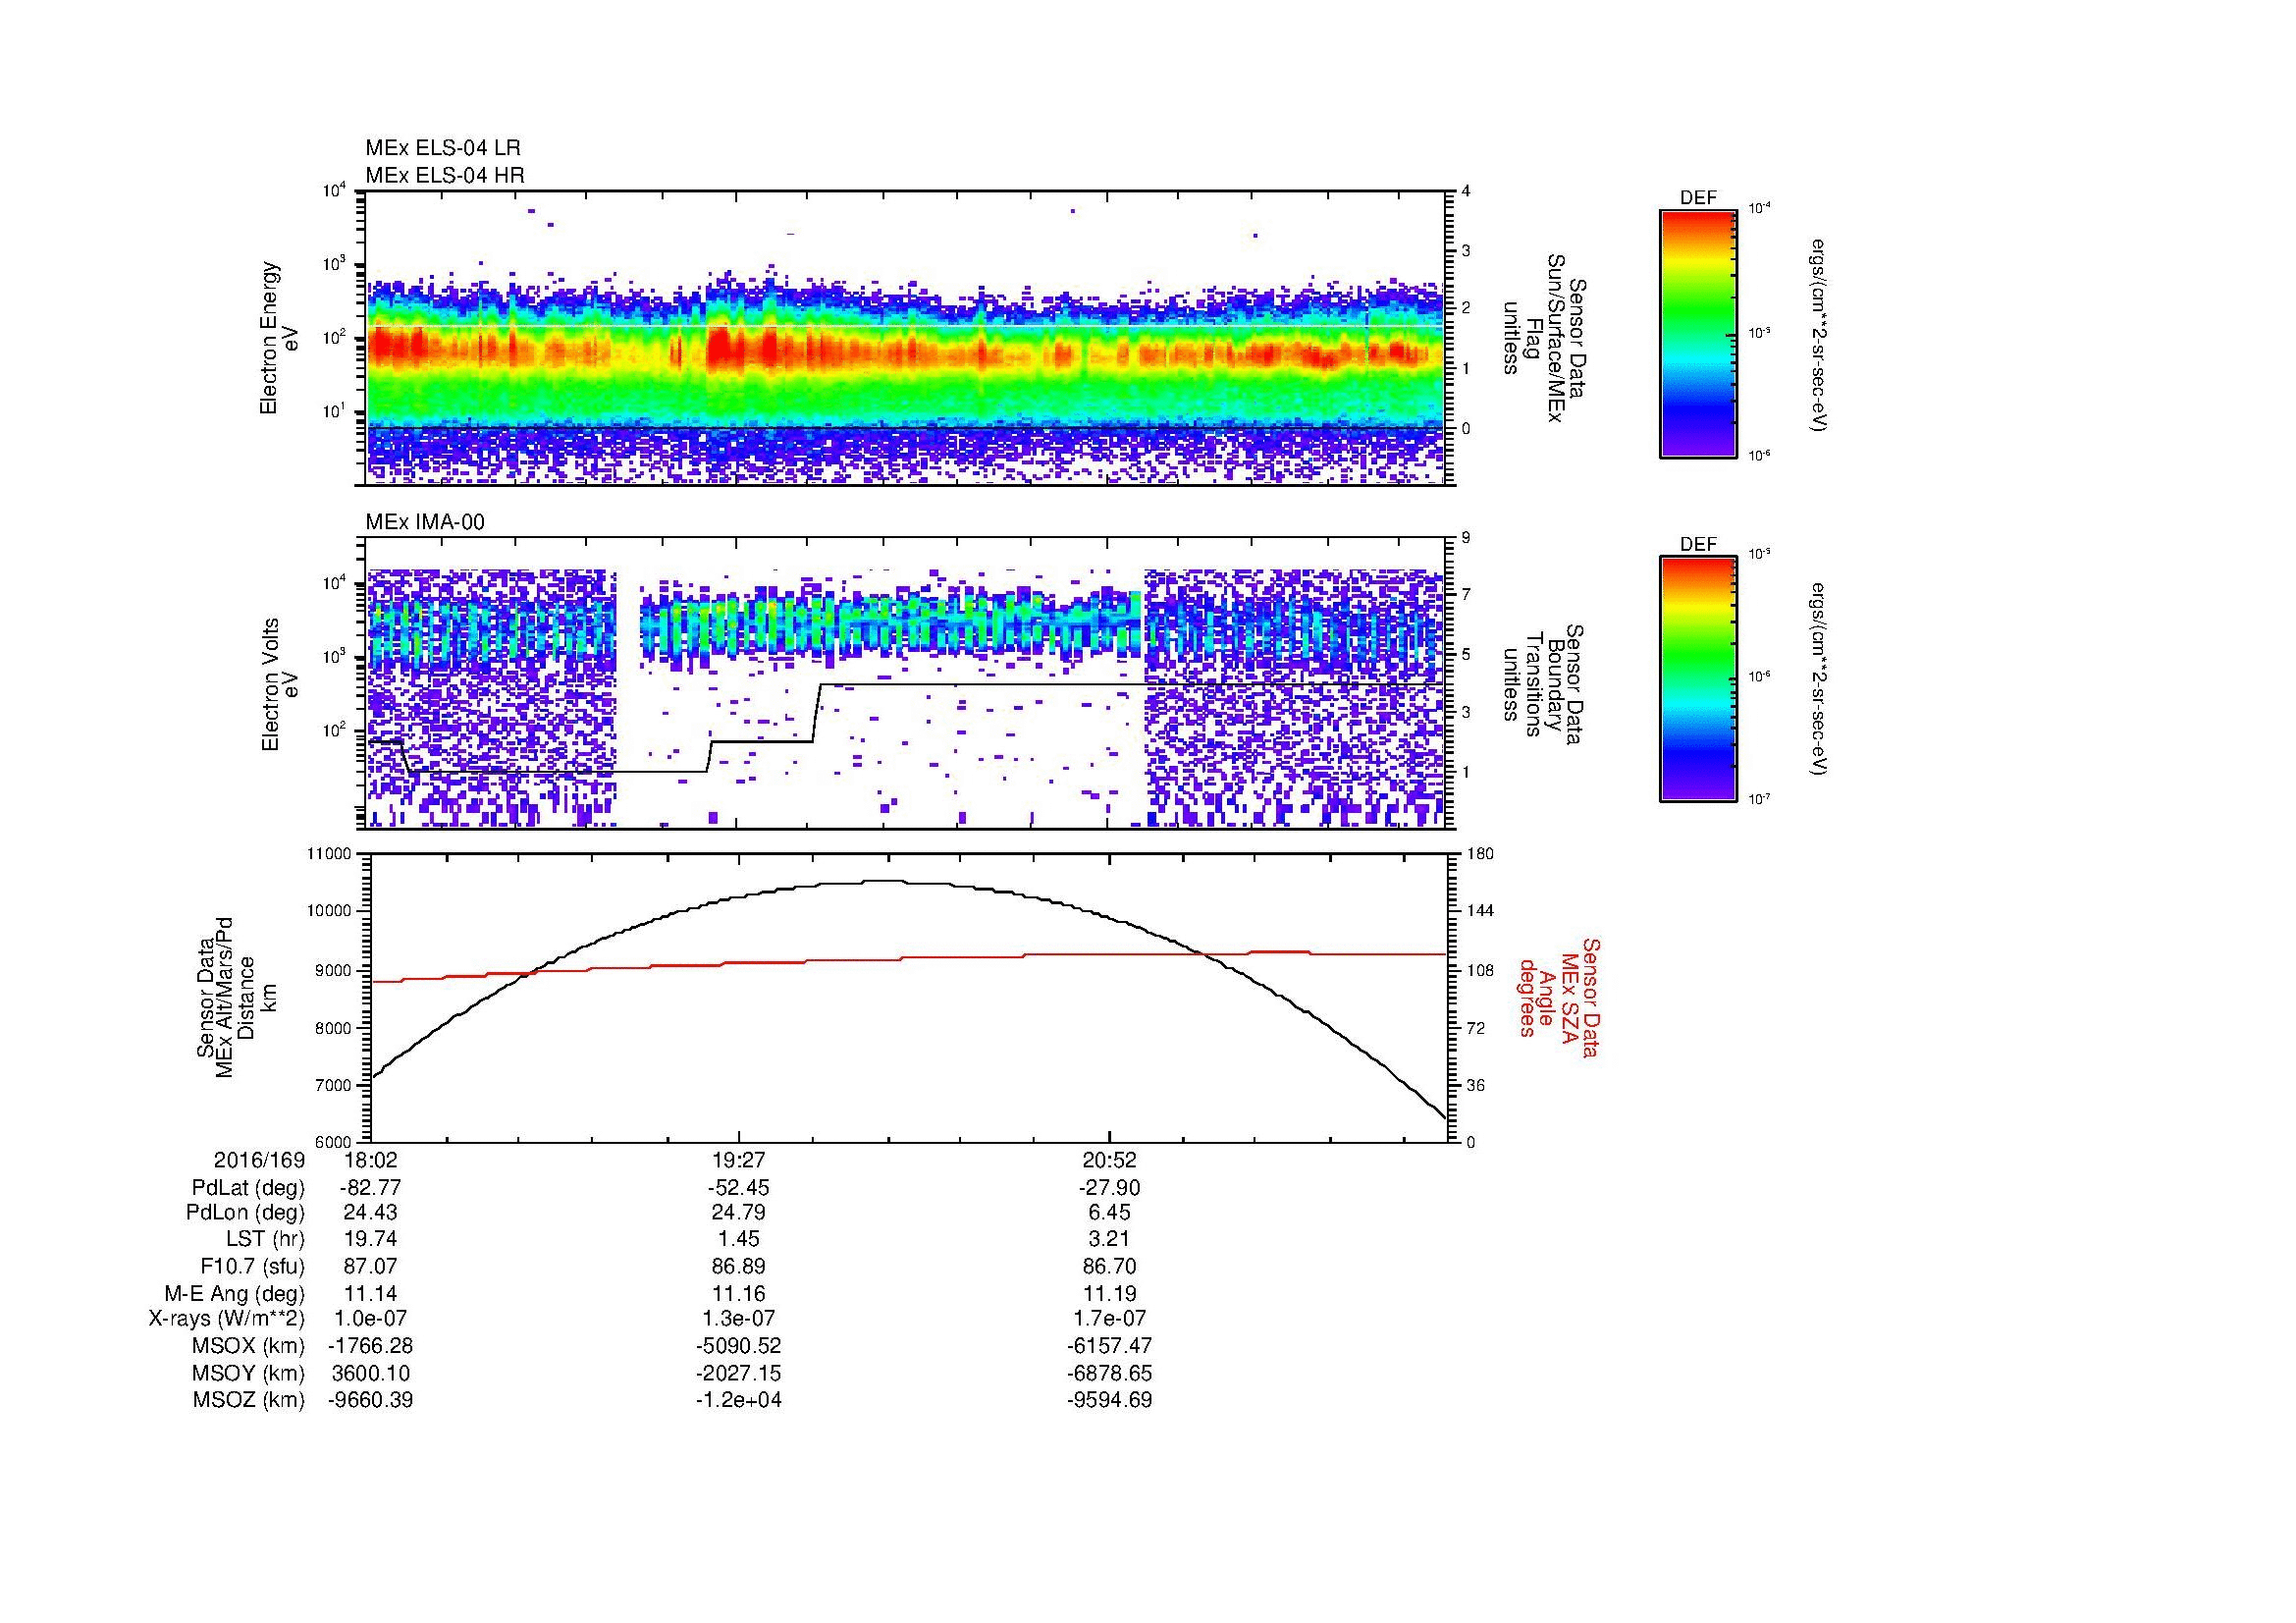Click the F10.7 (sfu) row label
Screen dimensions: 2296x1623
tap(252, 1266)
